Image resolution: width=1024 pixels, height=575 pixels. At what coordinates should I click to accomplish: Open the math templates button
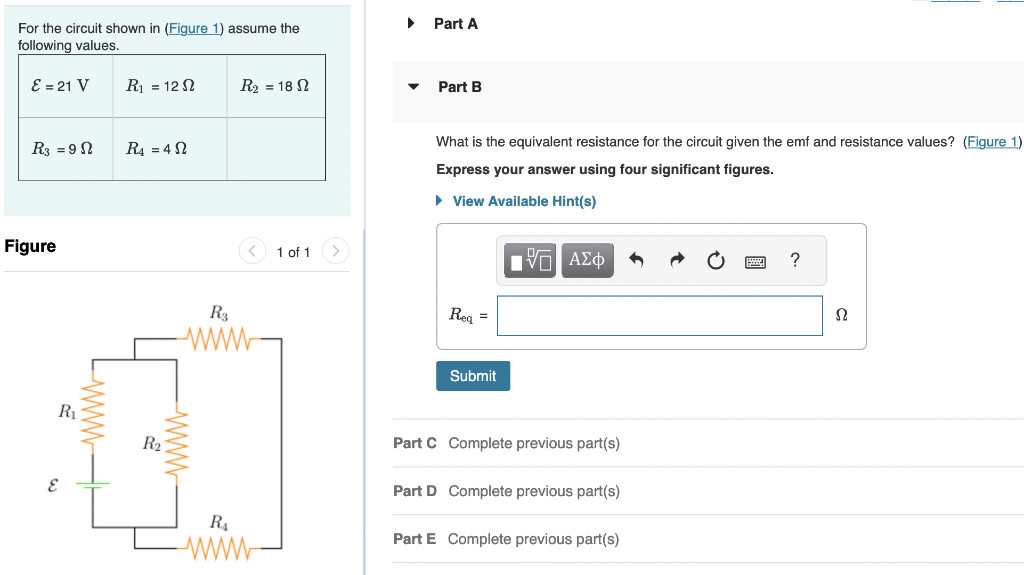click(530, 260)
